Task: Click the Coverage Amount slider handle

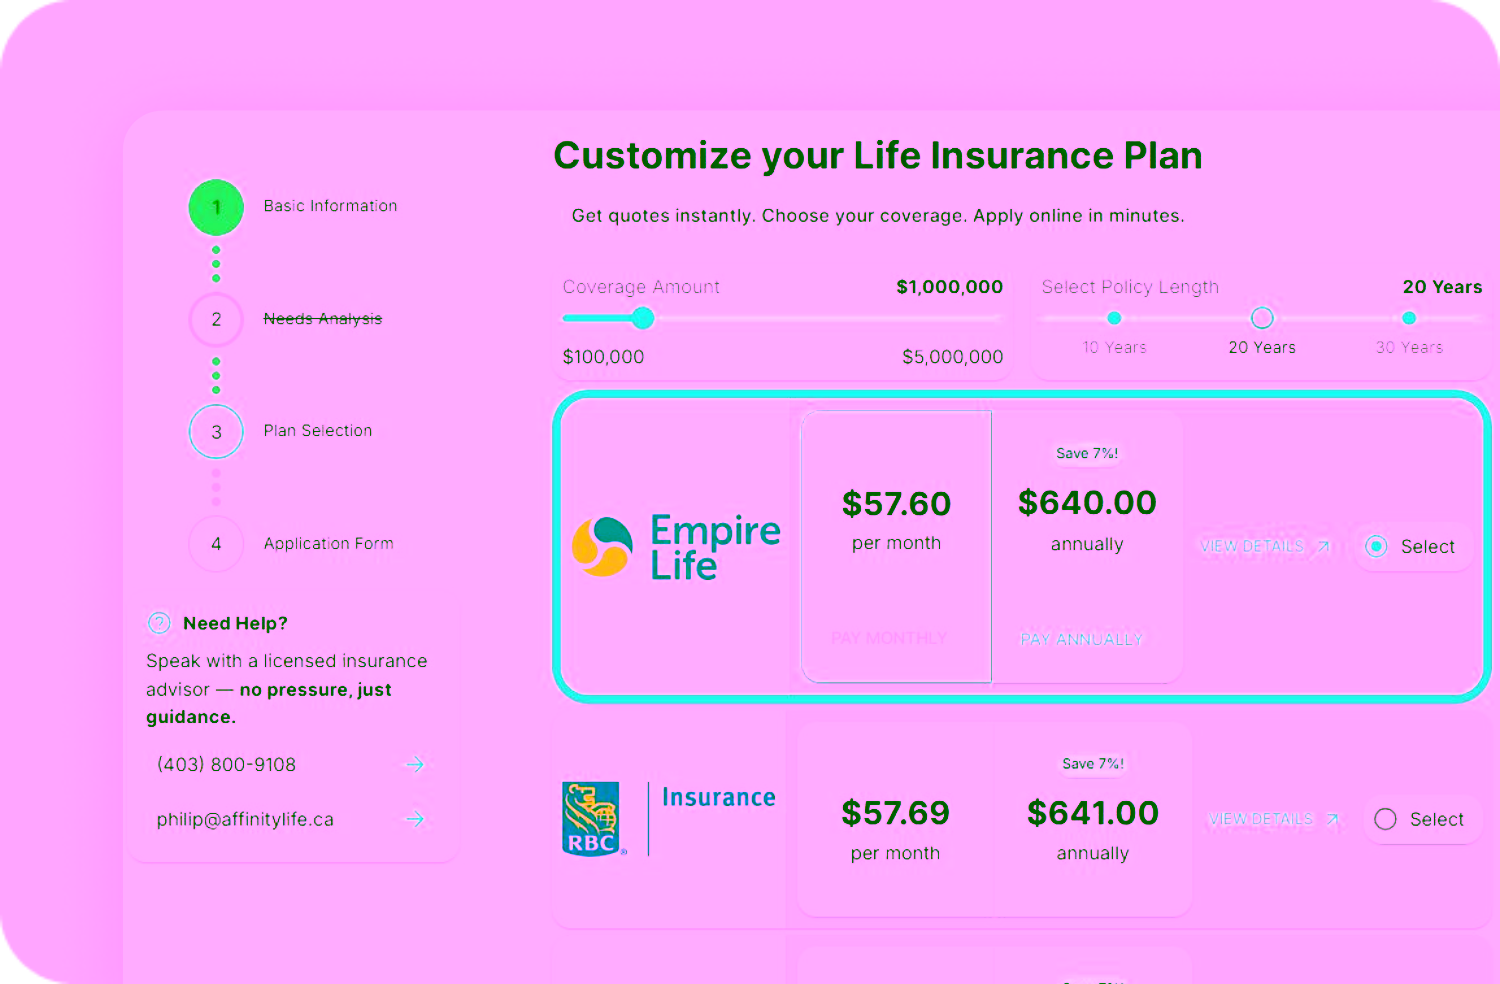Action: pos(643,318)
